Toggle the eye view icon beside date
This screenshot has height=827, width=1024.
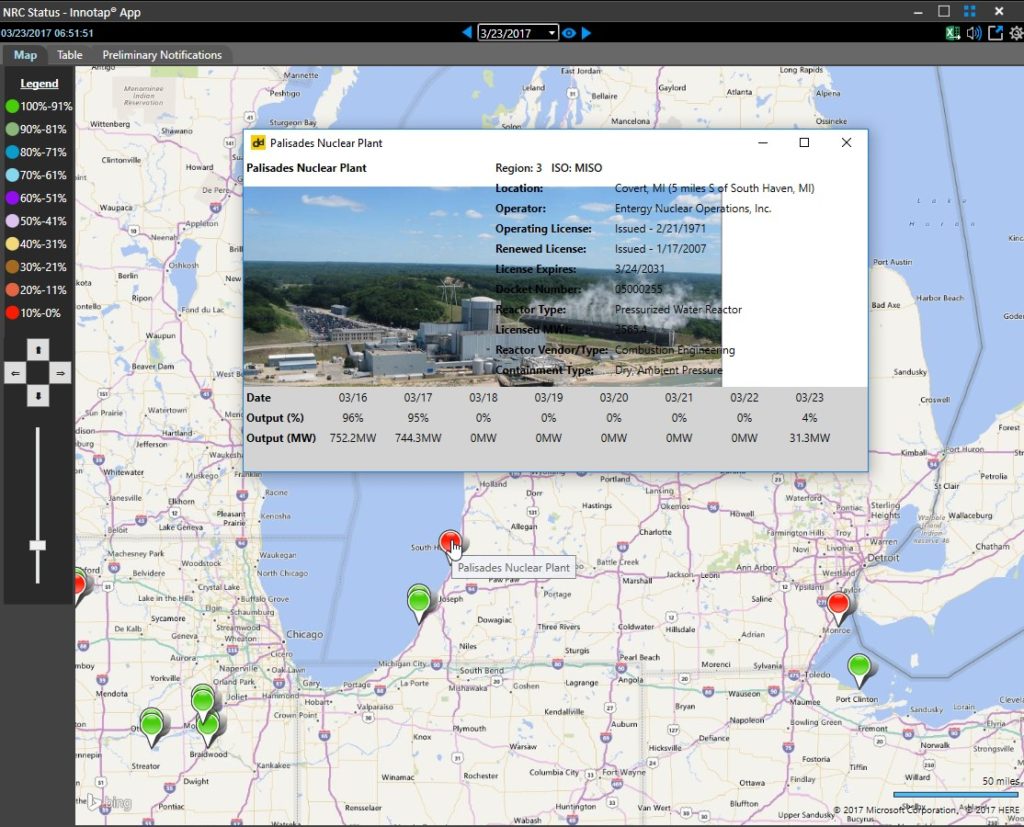(569, 33)
